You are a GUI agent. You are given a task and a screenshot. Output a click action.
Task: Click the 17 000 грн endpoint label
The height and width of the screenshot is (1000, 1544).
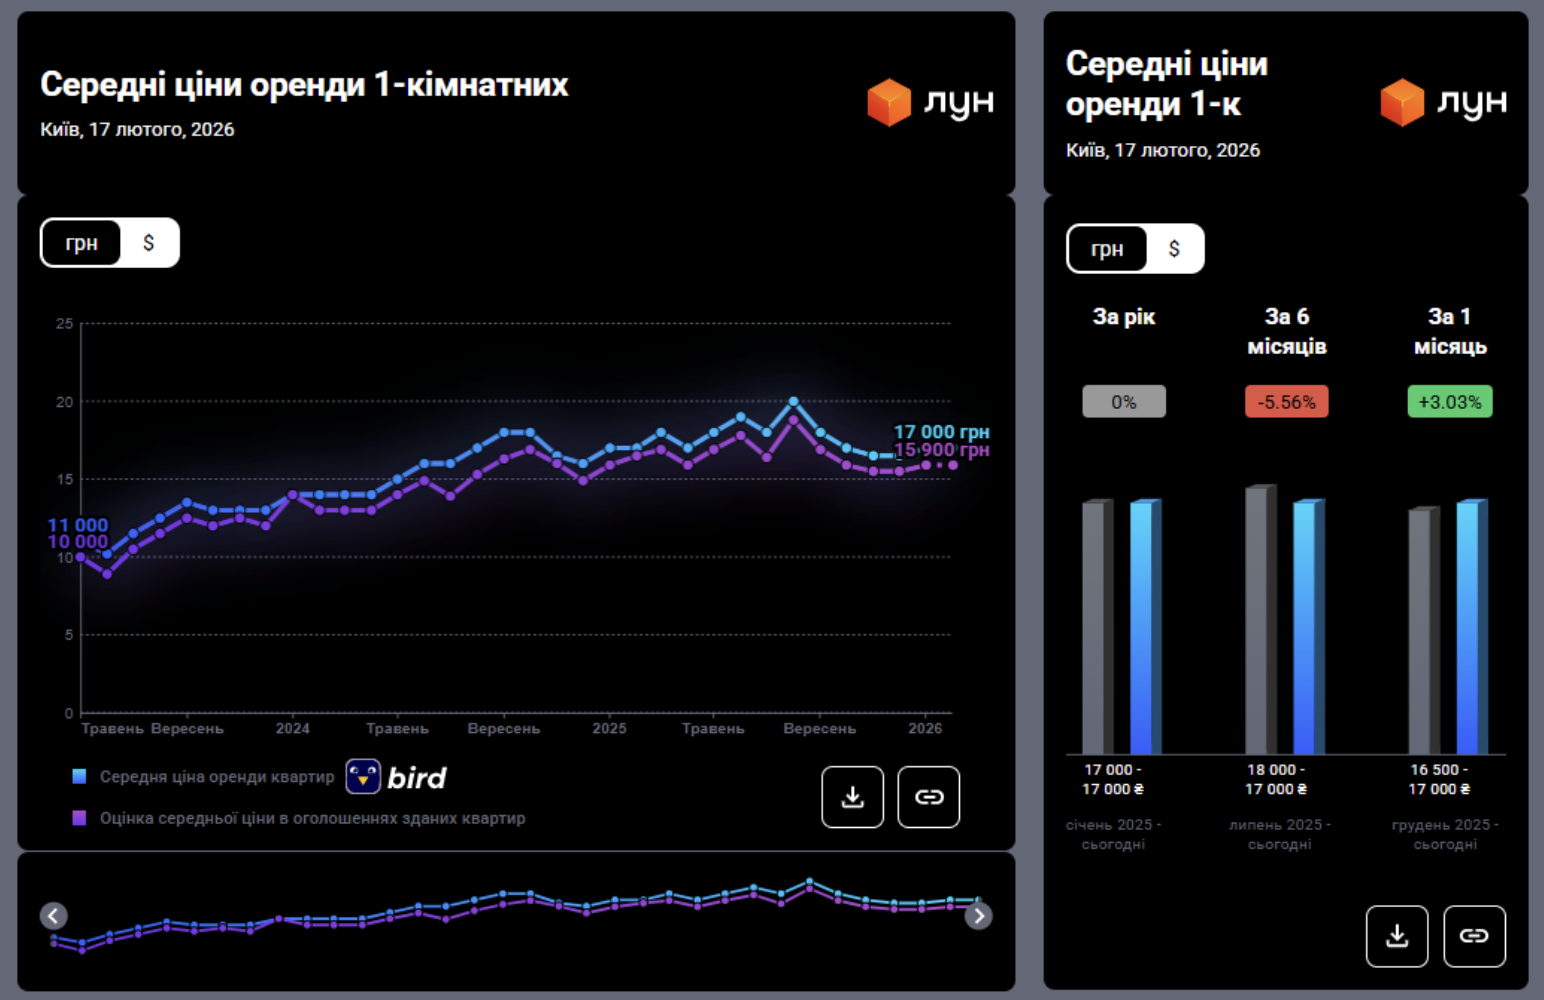click(941, 432)
